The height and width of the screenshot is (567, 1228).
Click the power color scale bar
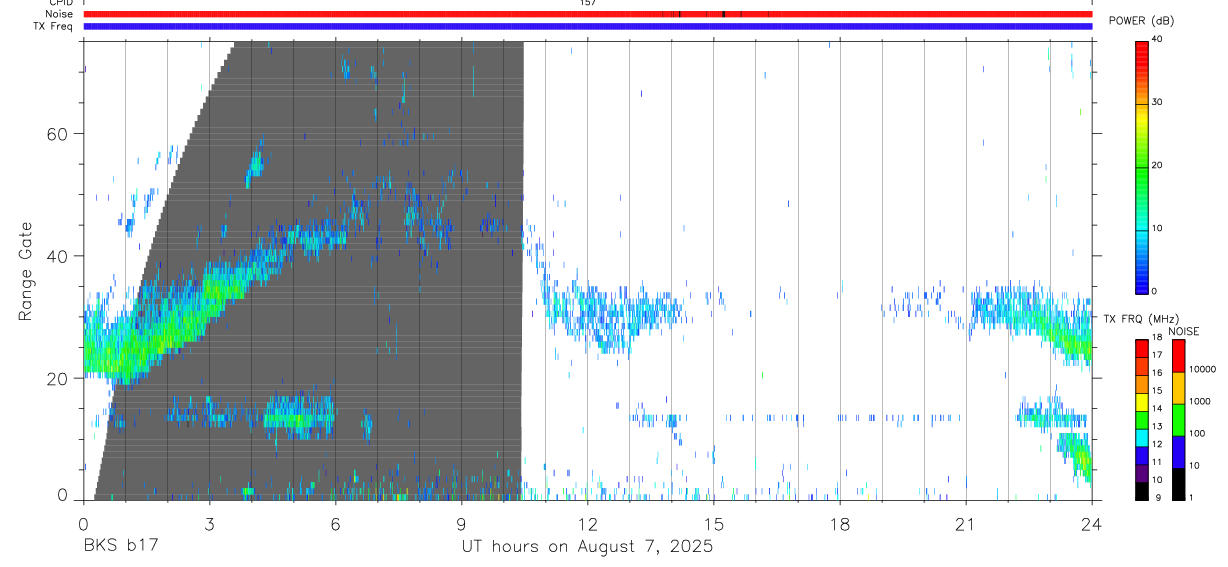(x=1142, y=166)
